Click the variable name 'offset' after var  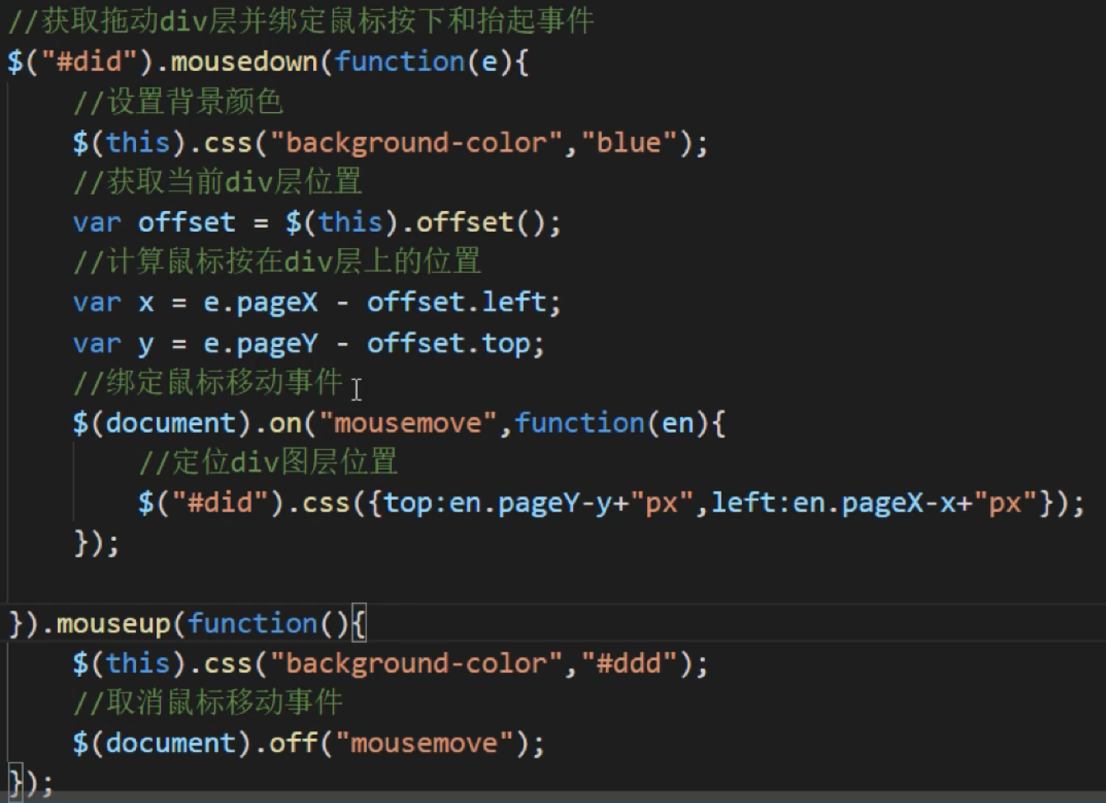(x=186, y=223)
